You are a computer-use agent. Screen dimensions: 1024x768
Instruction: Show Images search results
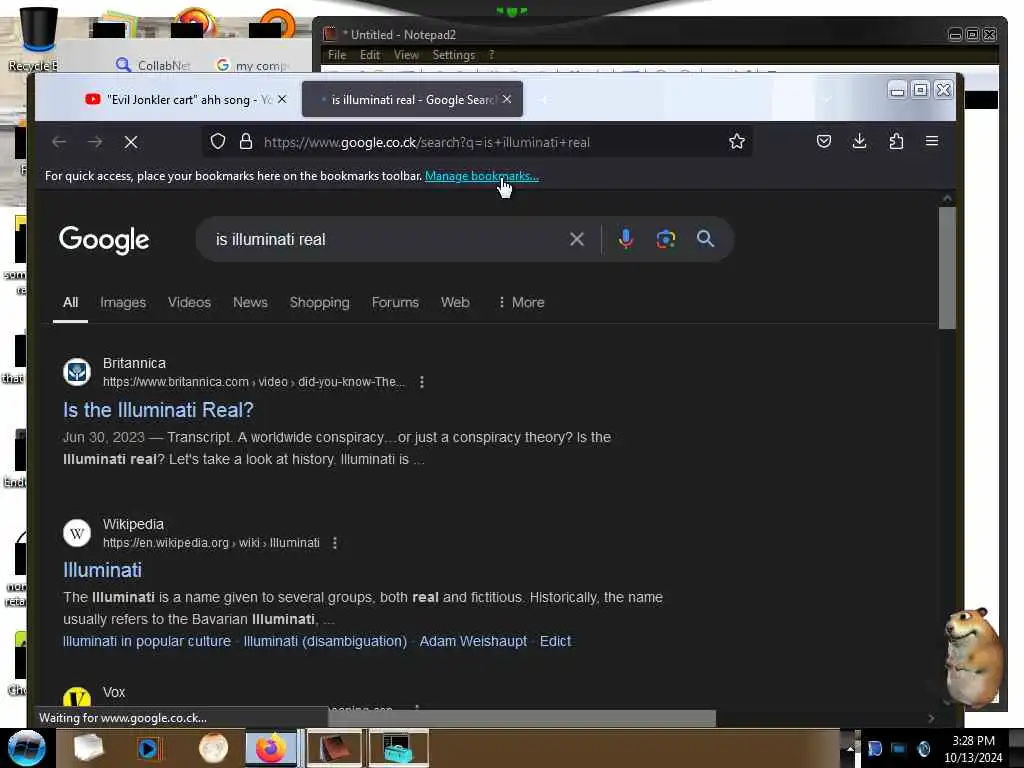click(x=123, y=302)
